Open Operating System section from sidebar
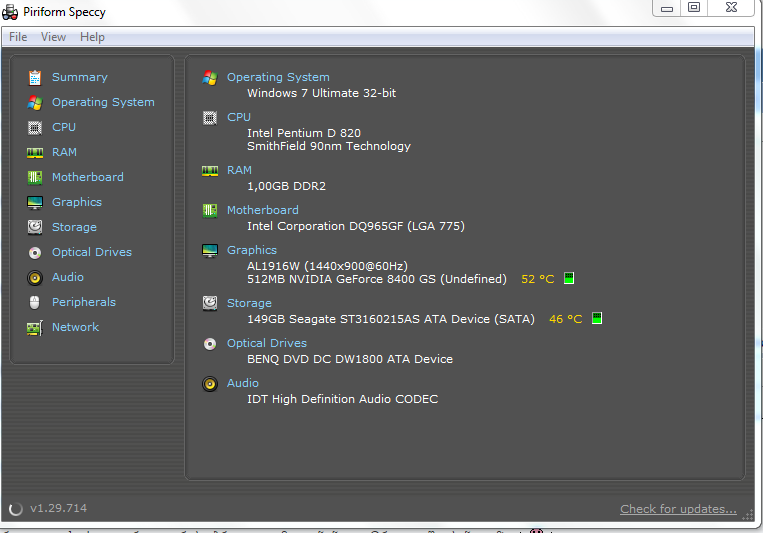 click(x=103, y=102)
